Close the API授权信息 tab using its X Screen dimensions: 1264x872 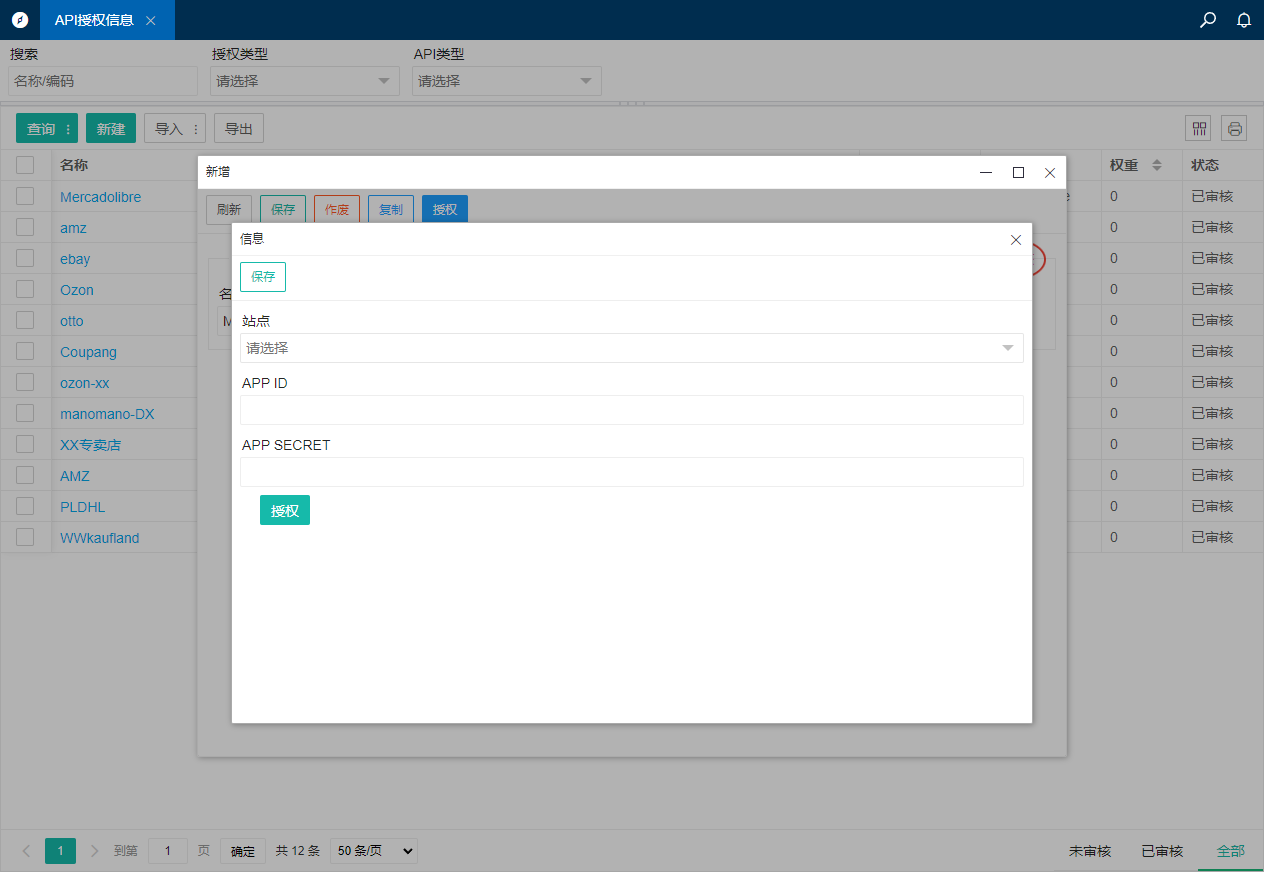point(151,20)
